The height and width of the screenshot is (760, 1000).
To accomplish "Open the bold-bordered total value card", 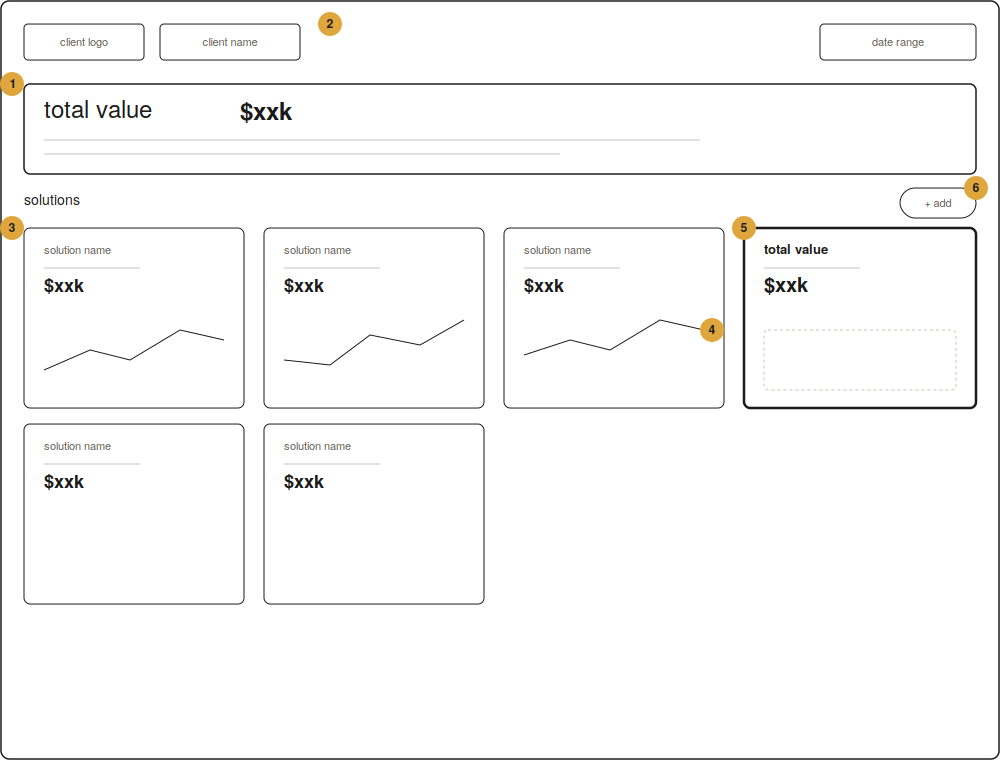I will coord(860,318).
